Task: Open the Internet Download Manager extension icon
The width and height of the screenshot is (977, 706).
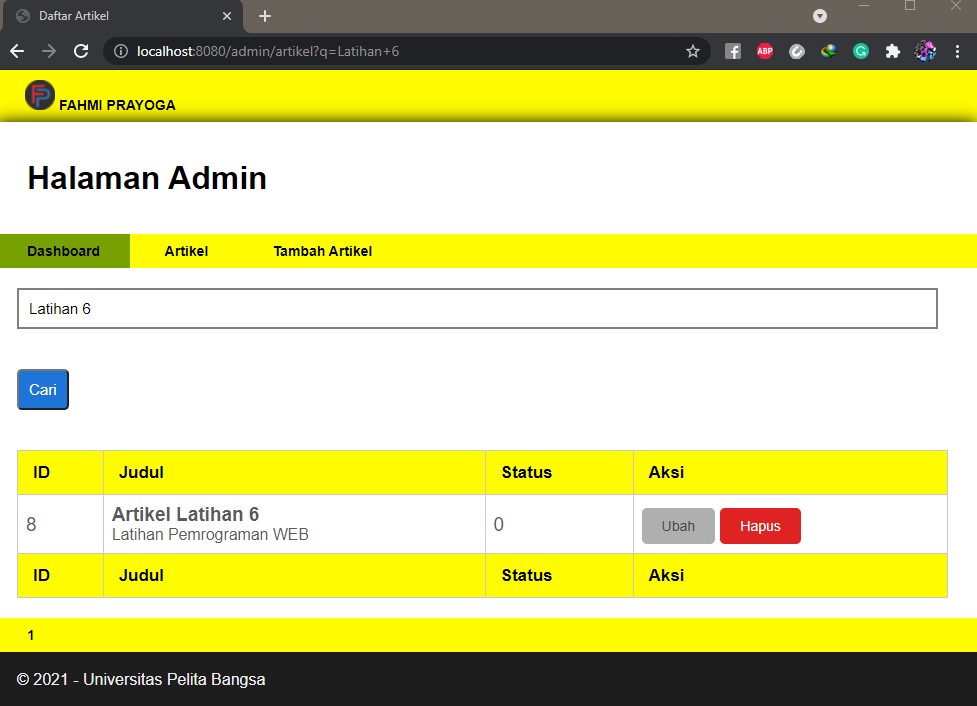Action: [x=829, y=50]
